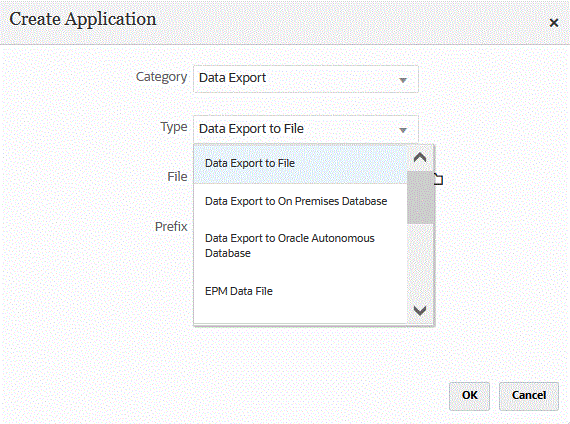Click the file browse folder icon
Image resolution: width=570 pixels, height=424 pixels.
pyautogui.click(x=439, y=179)
